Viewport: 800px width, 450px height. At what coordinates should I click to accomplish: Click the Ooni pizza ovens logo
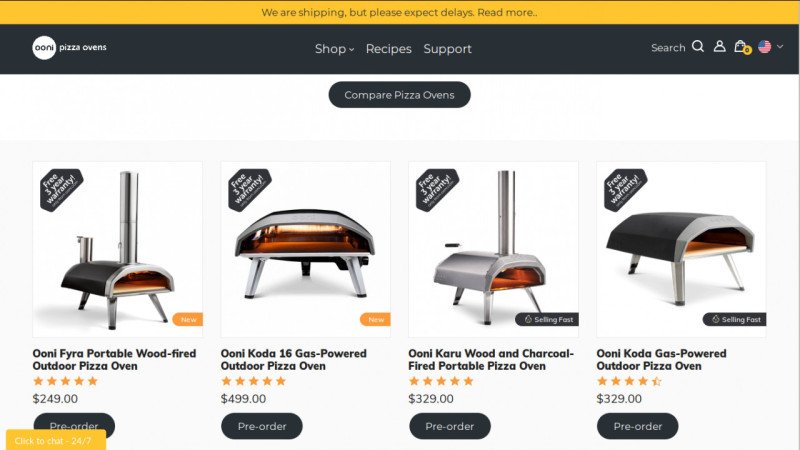[69, 48]
